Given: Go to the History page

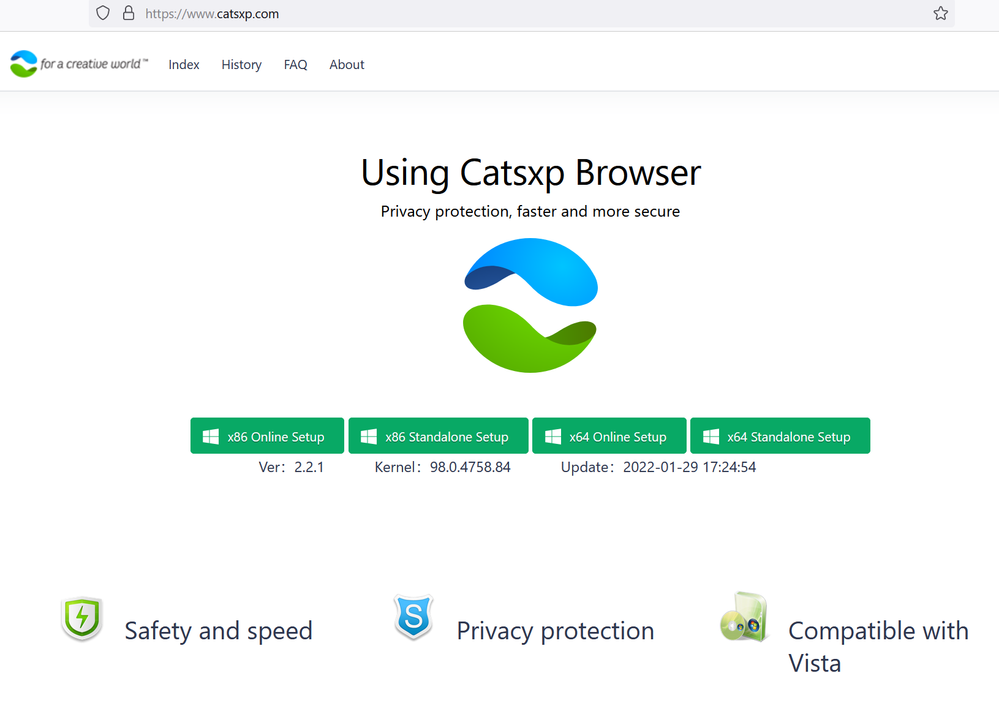Looking at the screenshot, I should [x=241, y=65].
